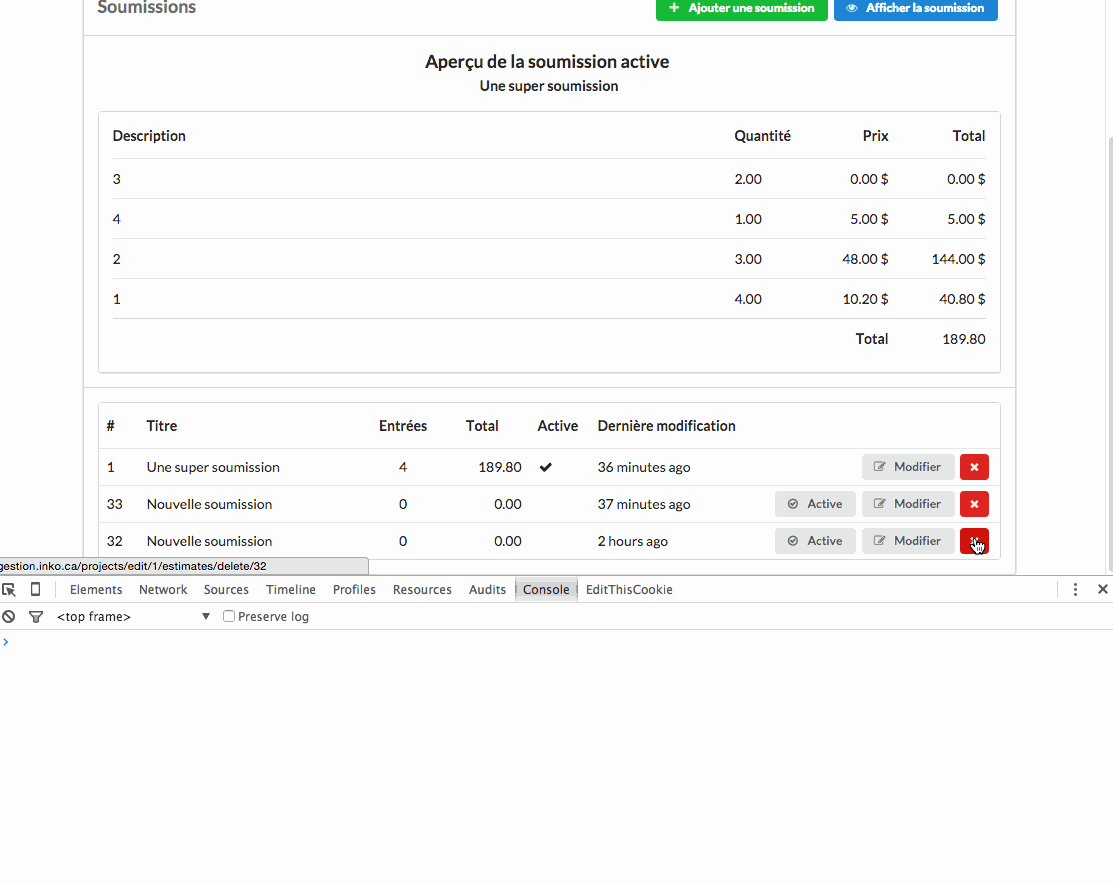
Task: Enable the Preserve log checkbox
Action: coord(229,616)
